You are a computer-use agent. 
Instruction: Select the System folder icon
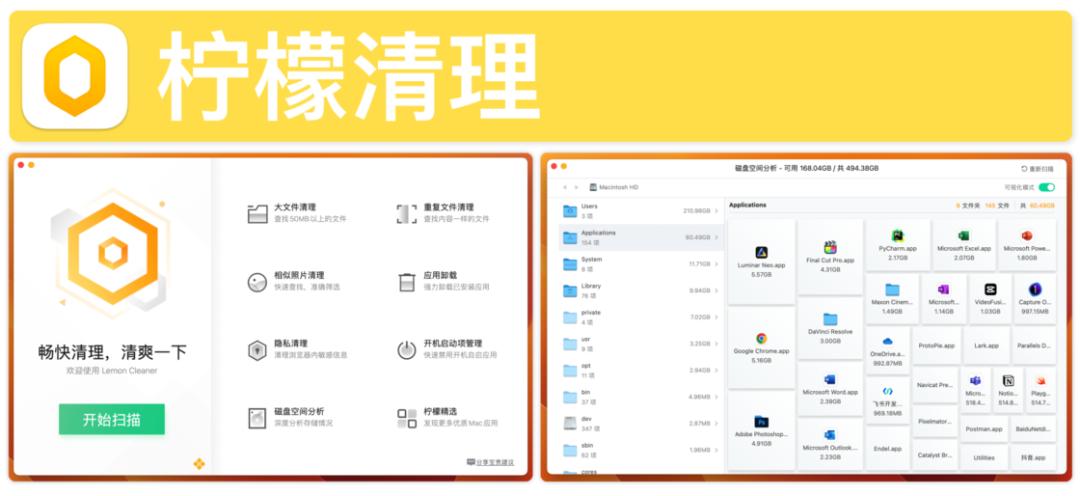click(x=570, y=264)
